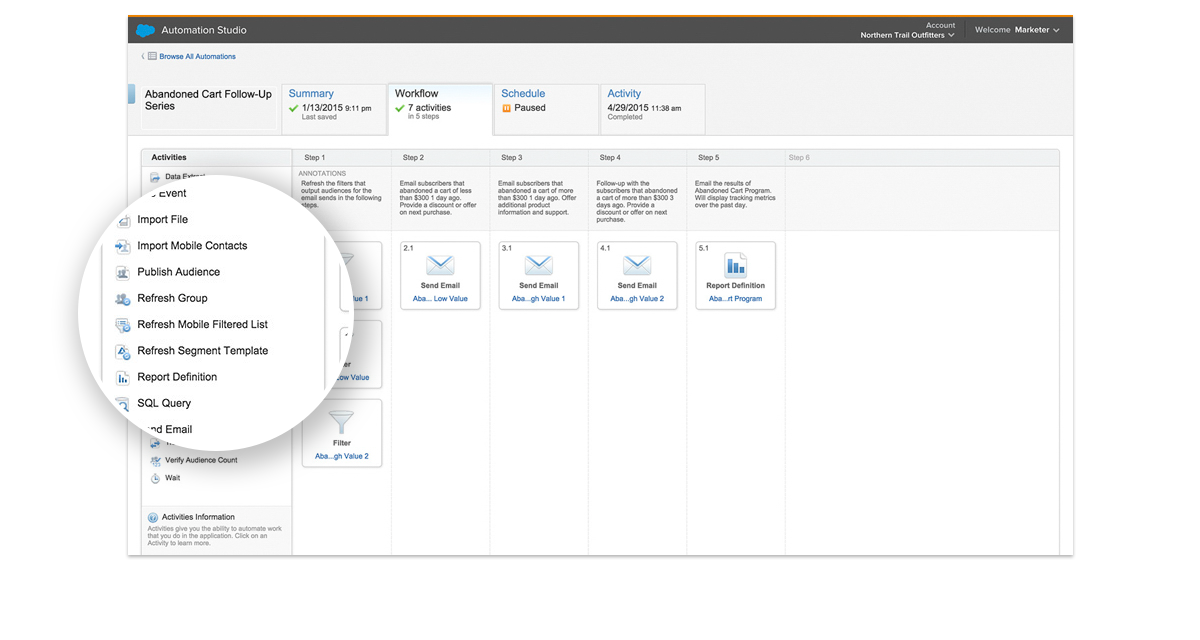Select the Refresh Segment Template icon
The image size is (1200, 640).
pos(122,351)
